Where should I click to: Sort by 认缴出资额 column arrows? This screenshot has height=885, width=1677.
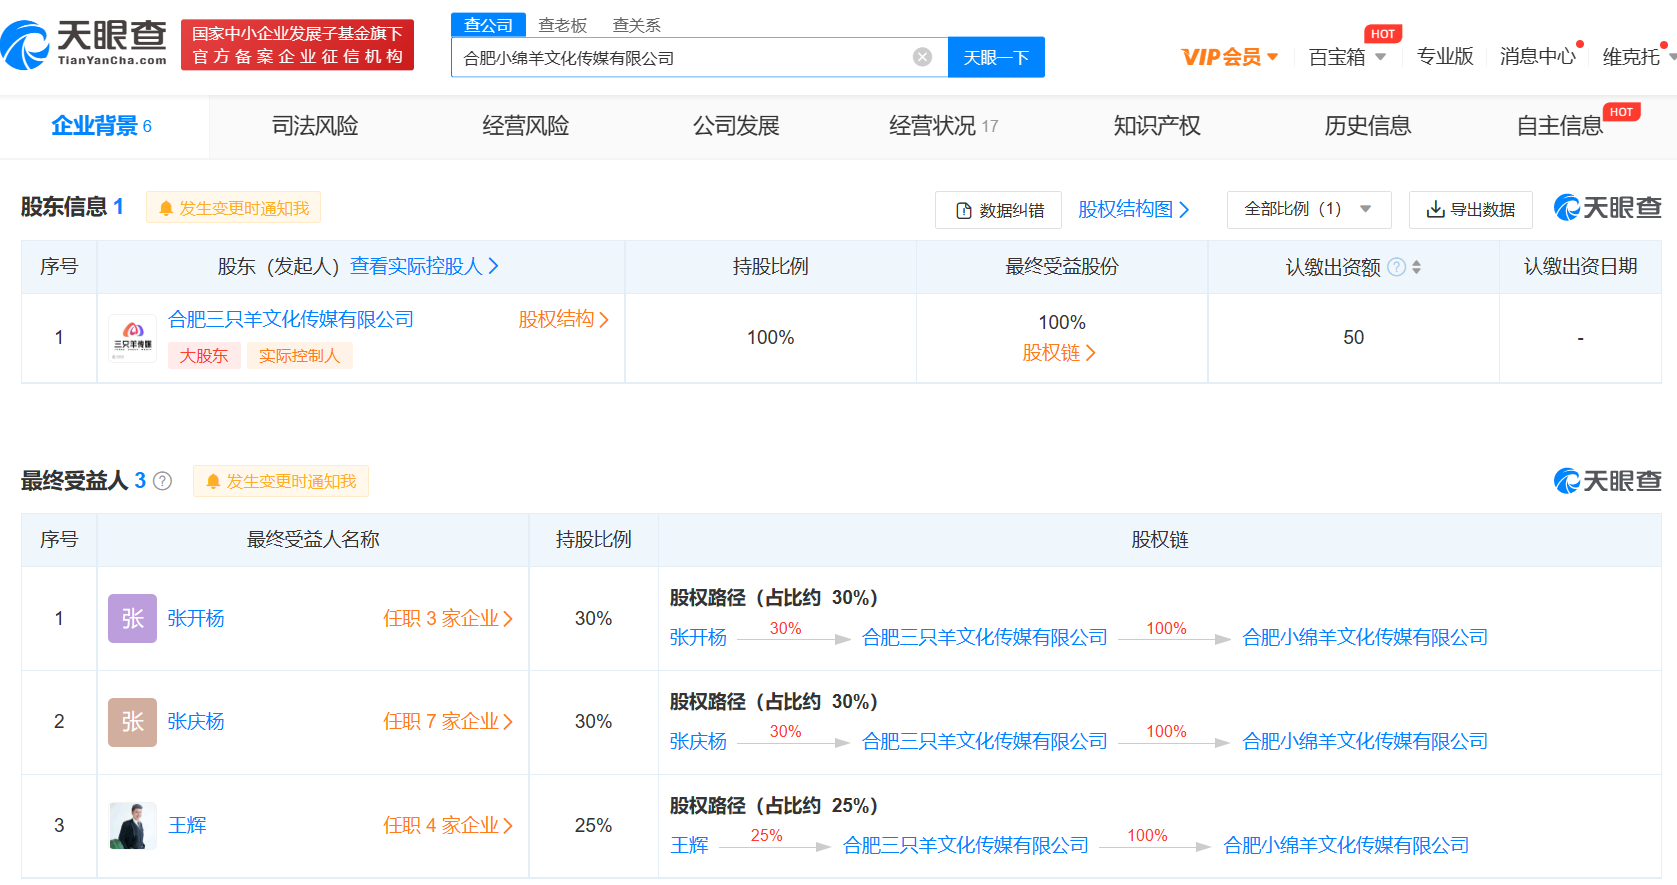1416,267
